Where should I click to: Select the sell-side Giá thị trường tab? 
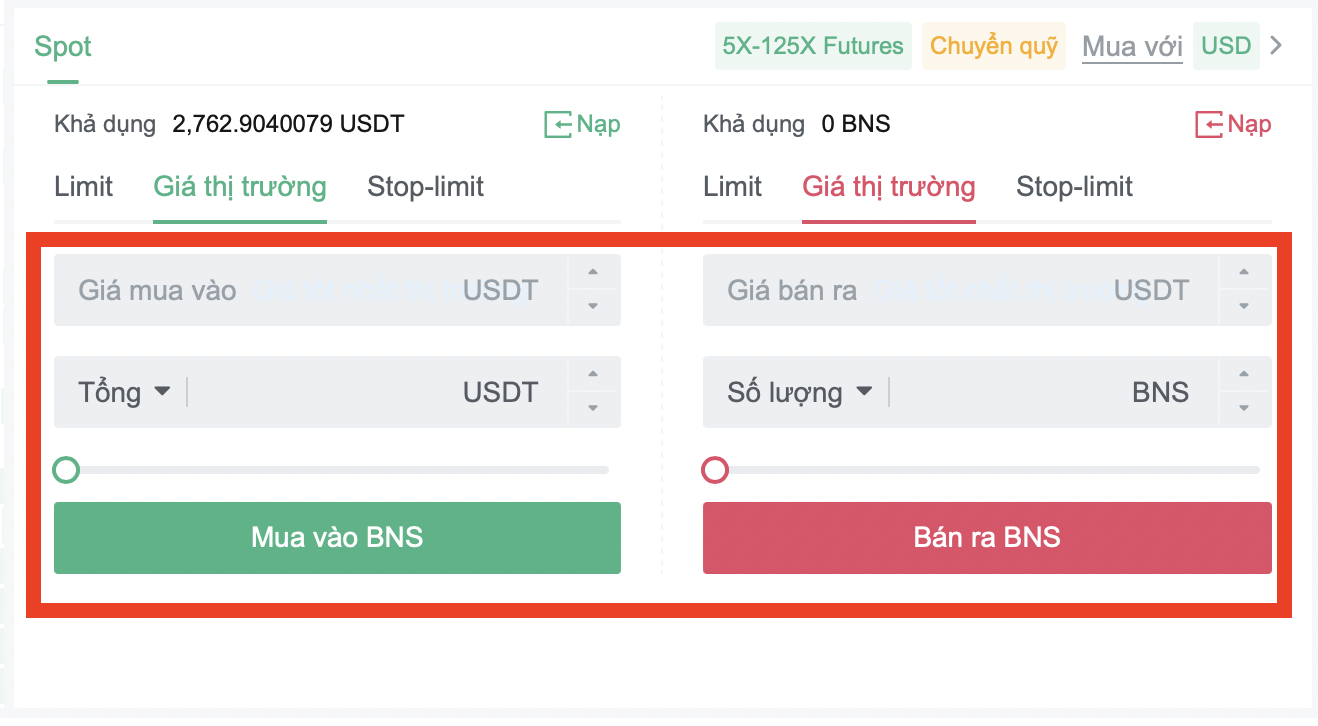(888, 187)
